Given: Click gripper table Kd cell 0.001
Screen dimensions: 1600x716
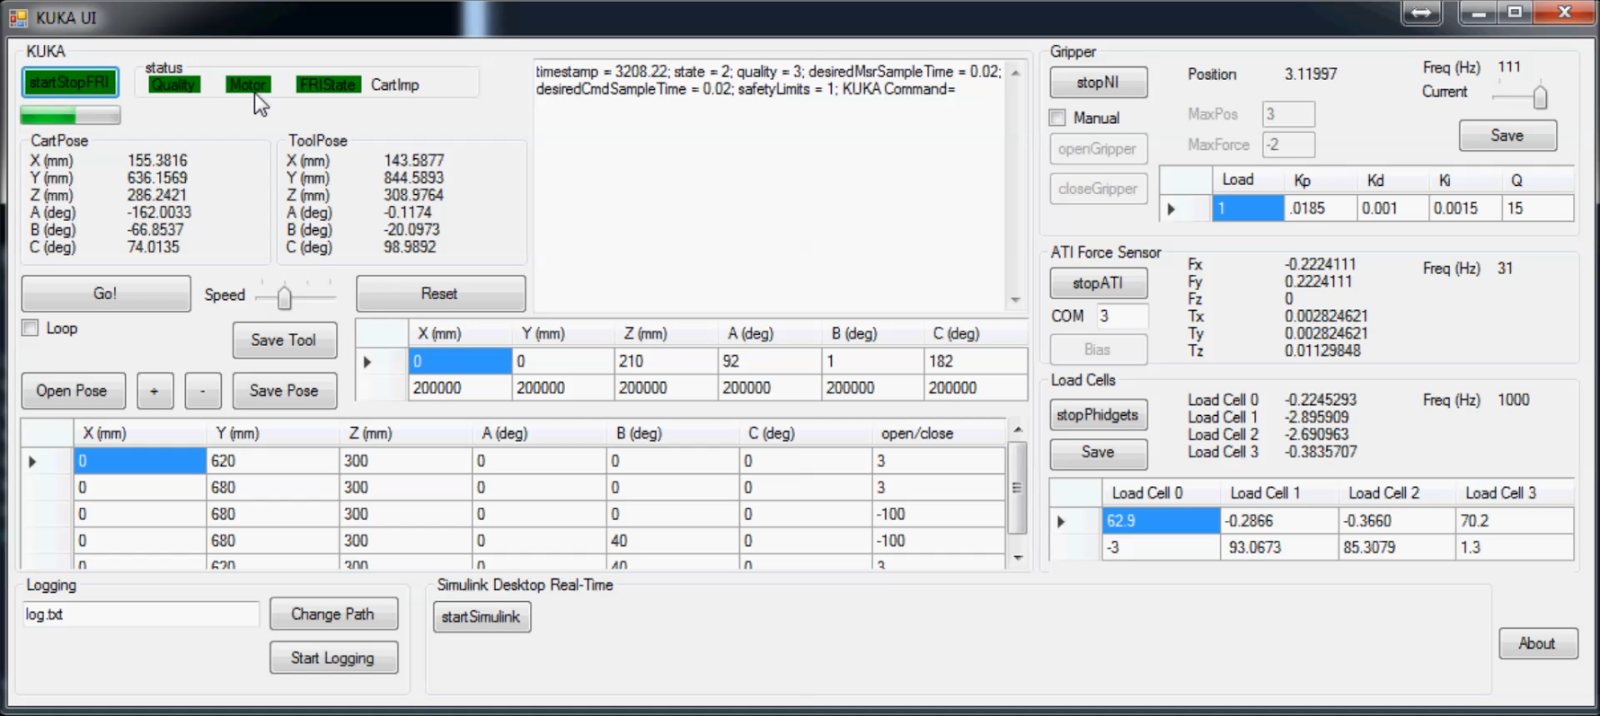Looking at the screenshot, I should 1393,209.
